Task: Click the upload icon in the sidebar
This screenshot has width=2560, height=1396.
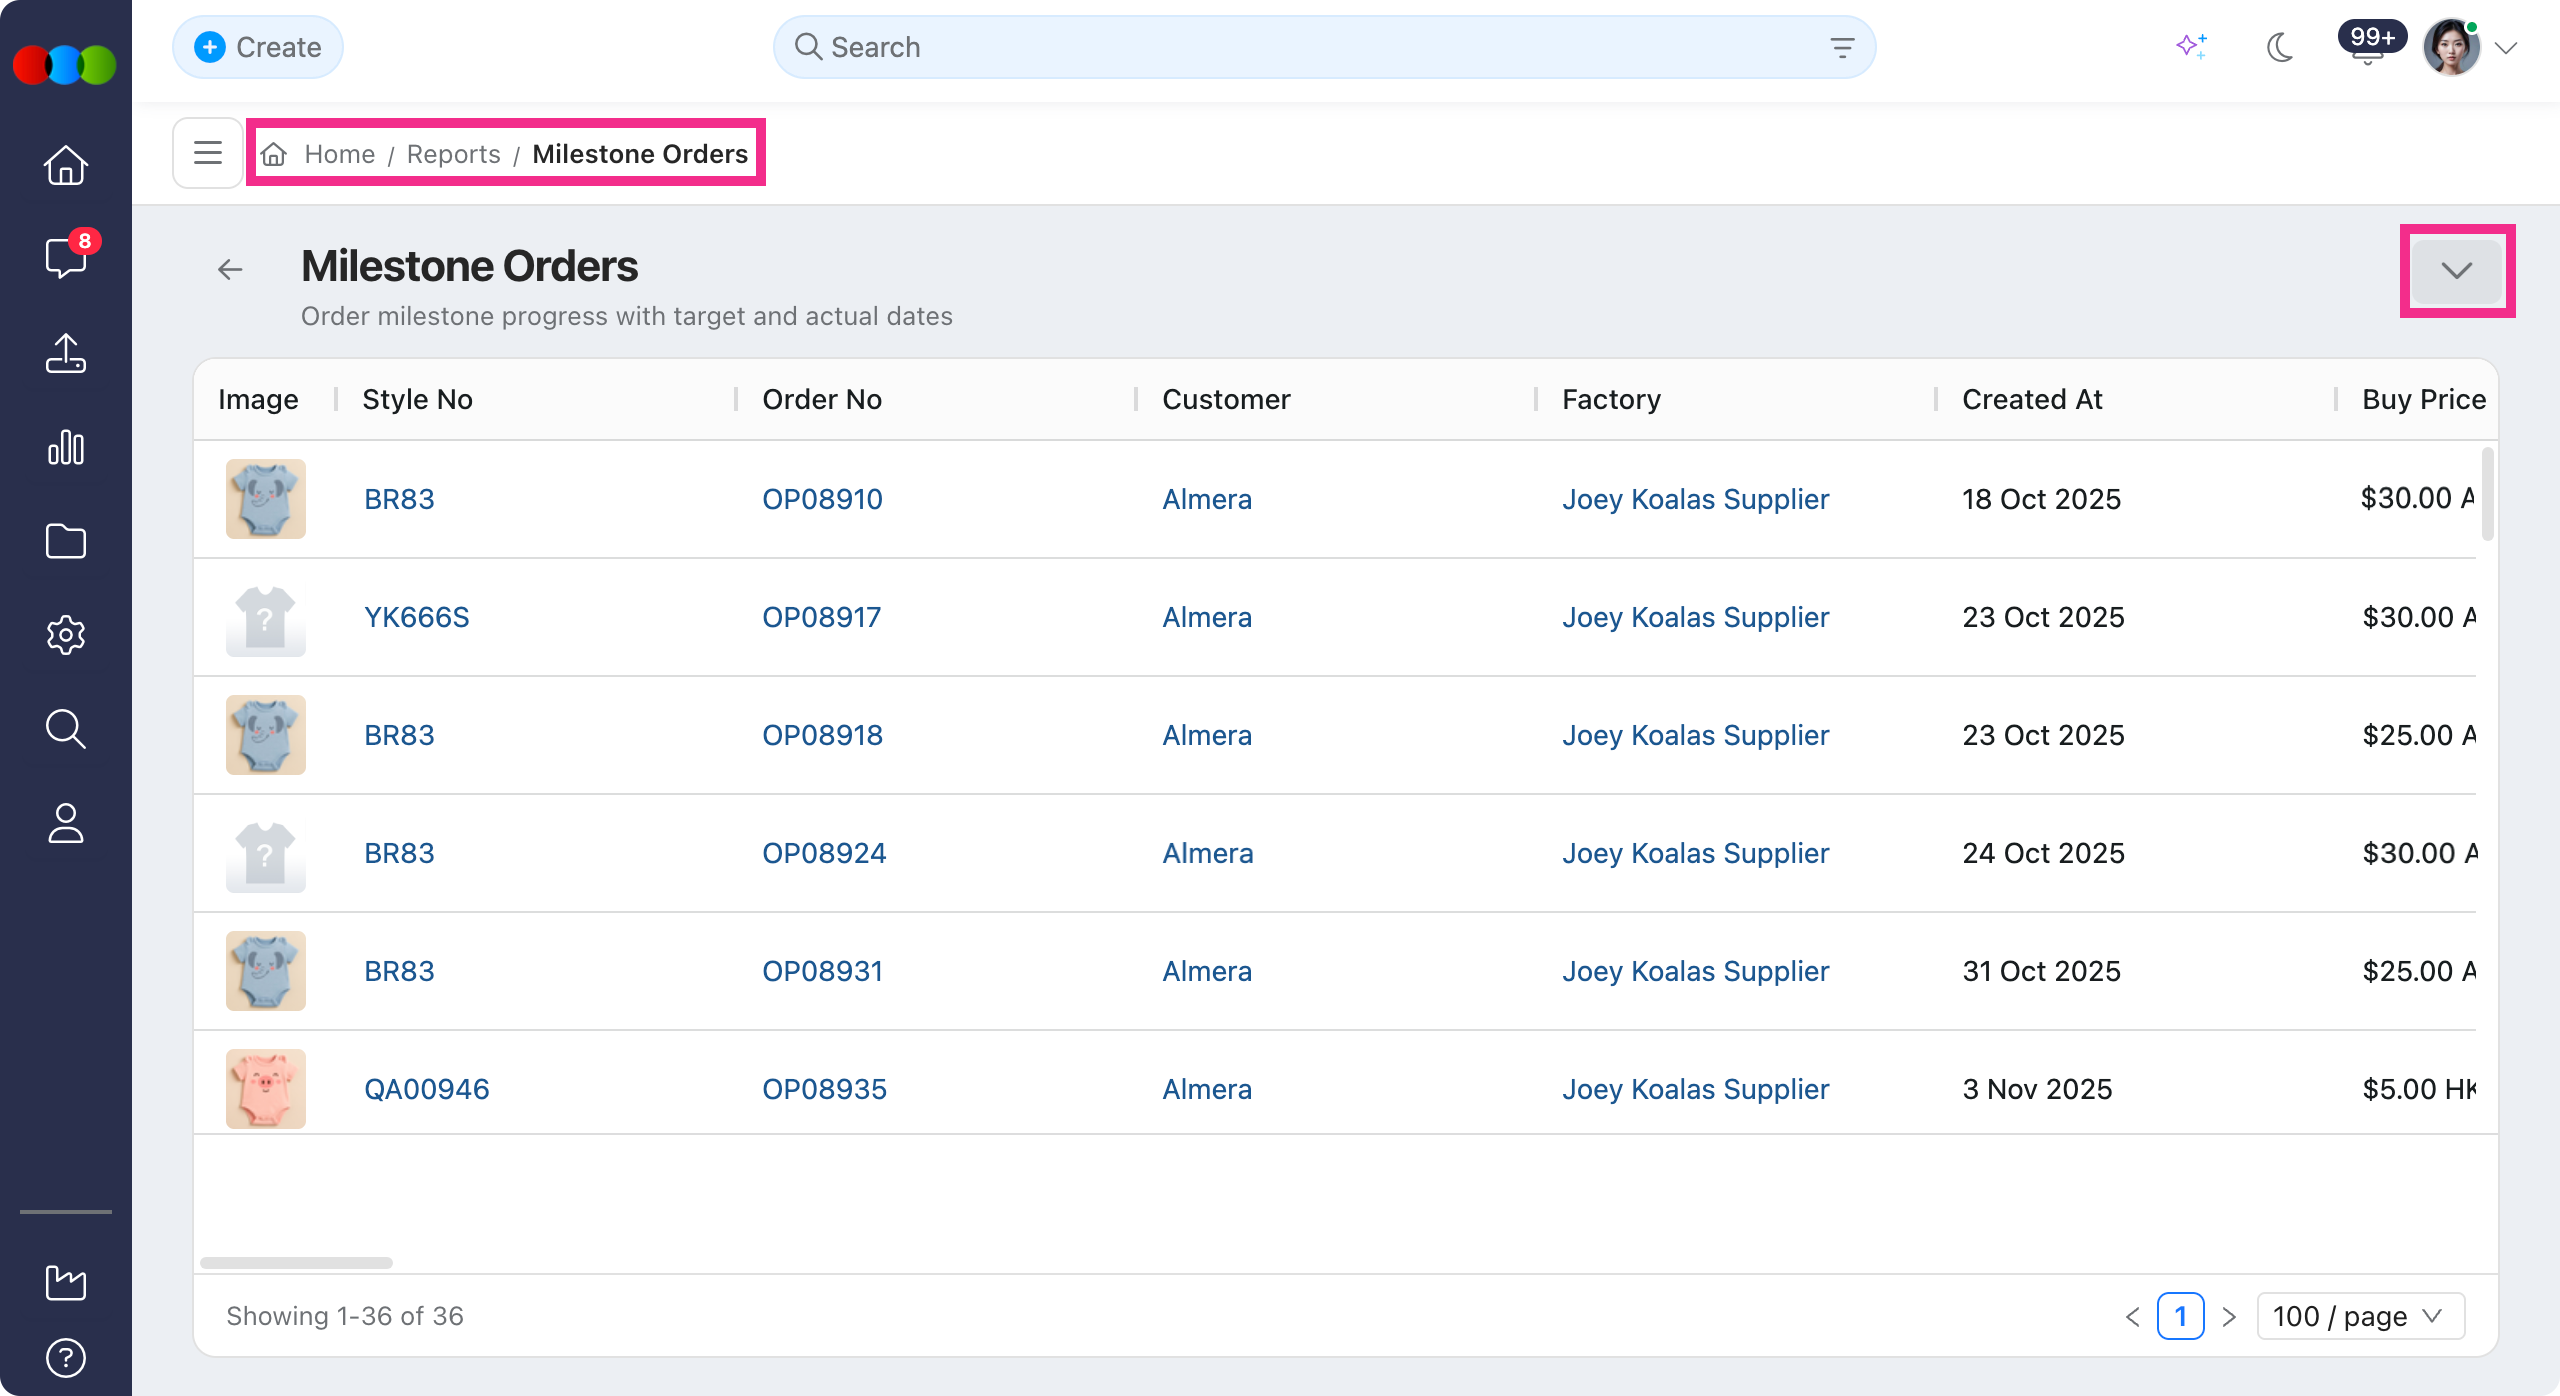Action: tap(66, 353)
